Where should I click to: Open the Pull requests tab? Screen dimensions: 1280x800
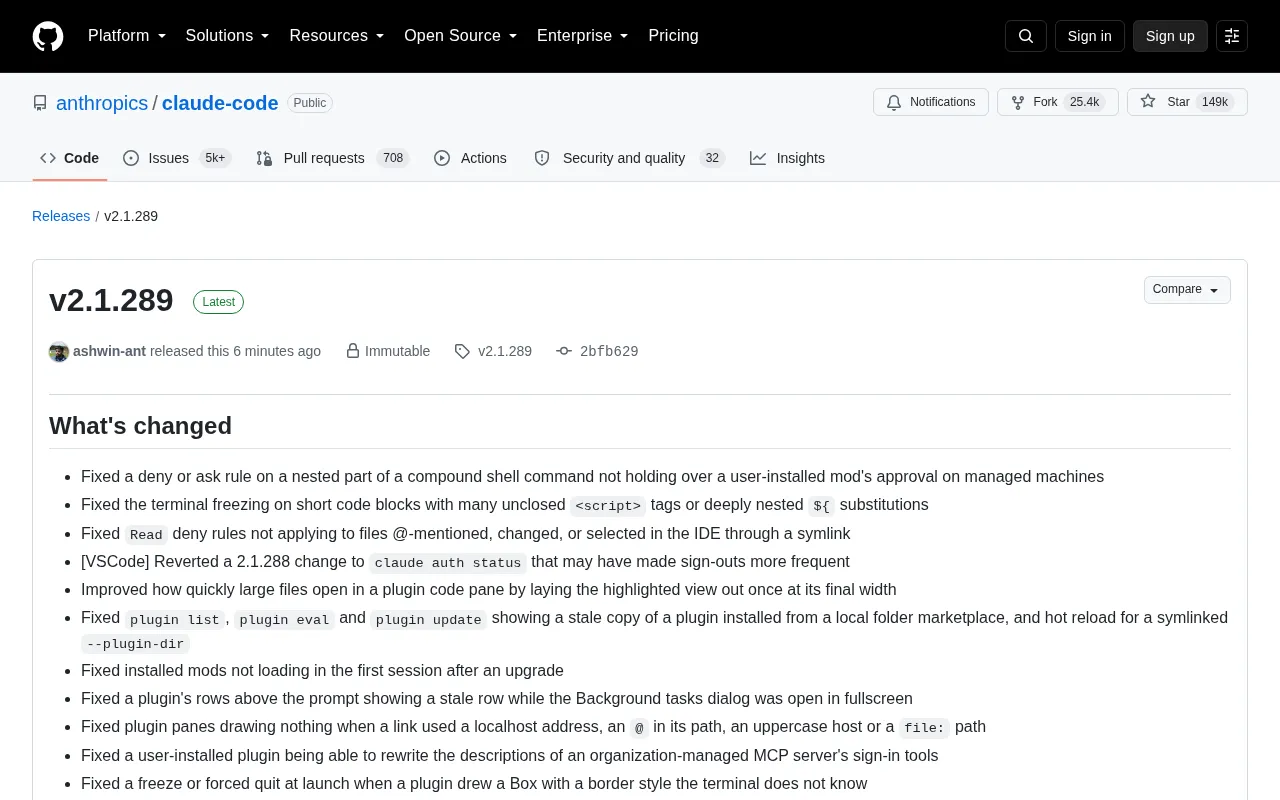tap(333, 158)
